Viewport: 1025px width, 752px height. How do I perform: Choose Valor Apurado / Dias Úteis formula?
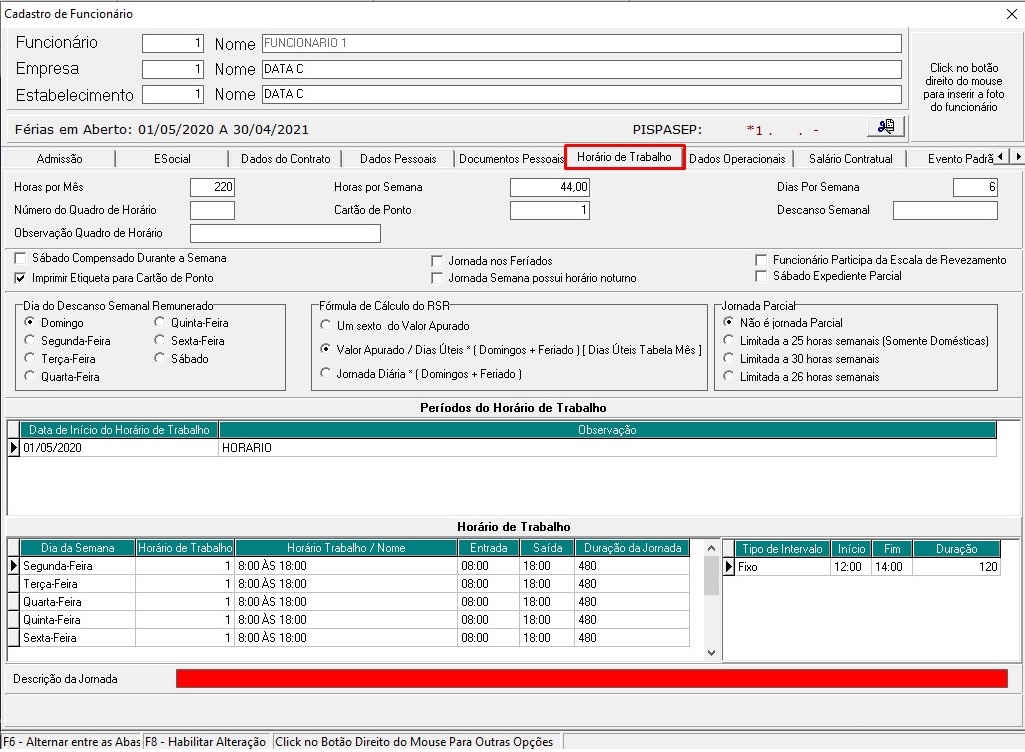(x=325, y=349)
